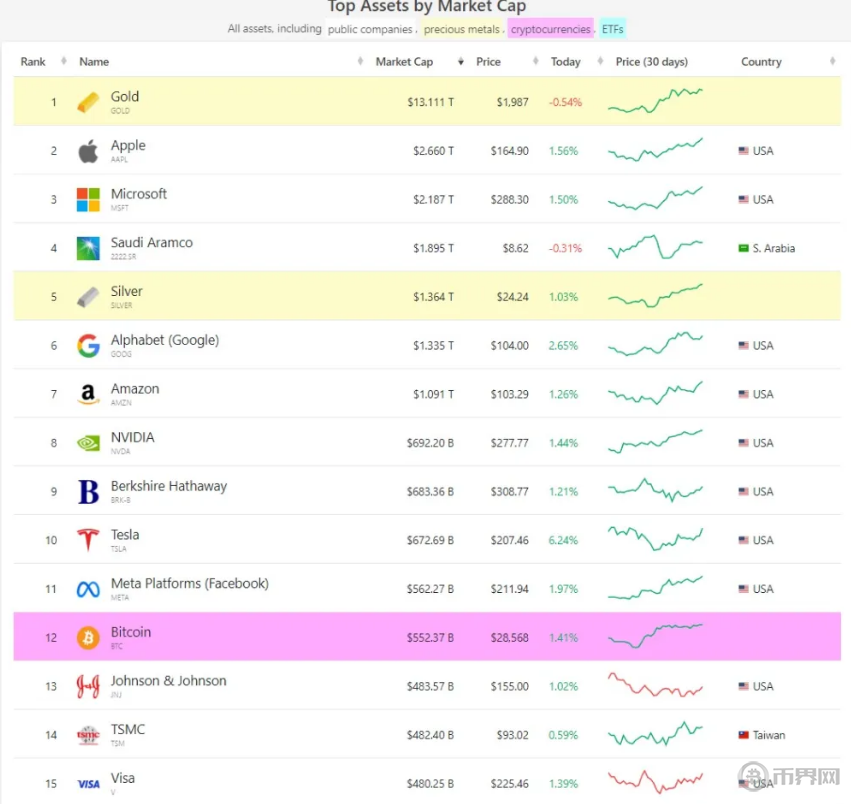The height and width of the screenshot is (804, 851).
Task: Toggle the cryptocurrencies filter
Action: point(550,29)
